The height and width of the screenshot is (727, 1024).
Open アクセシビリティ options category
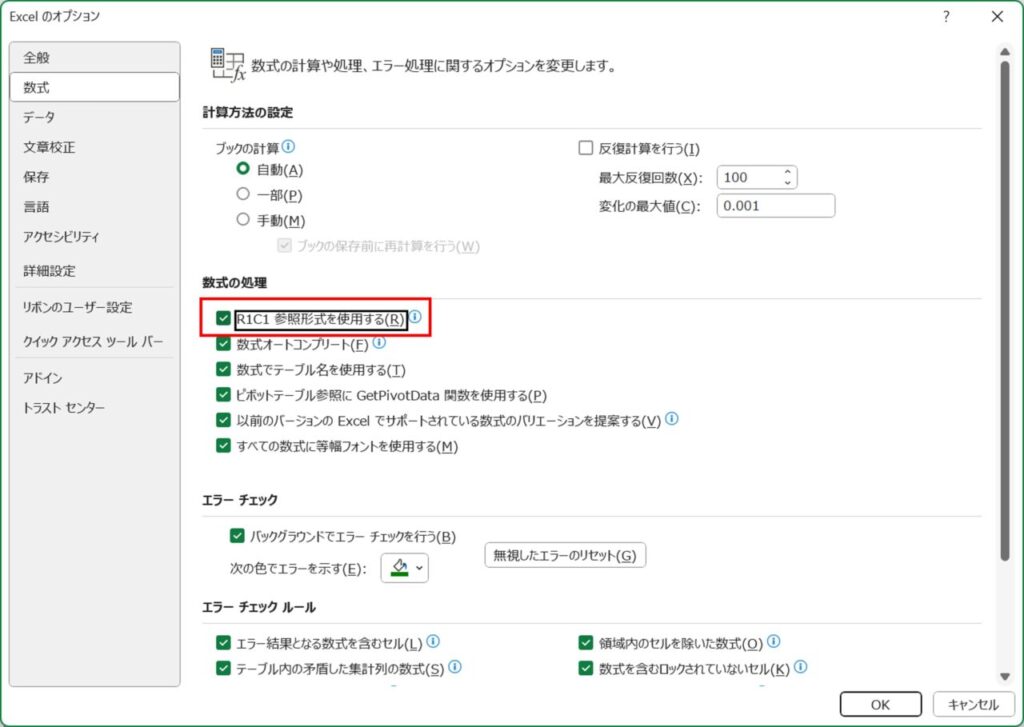click(x=95, y=236)
